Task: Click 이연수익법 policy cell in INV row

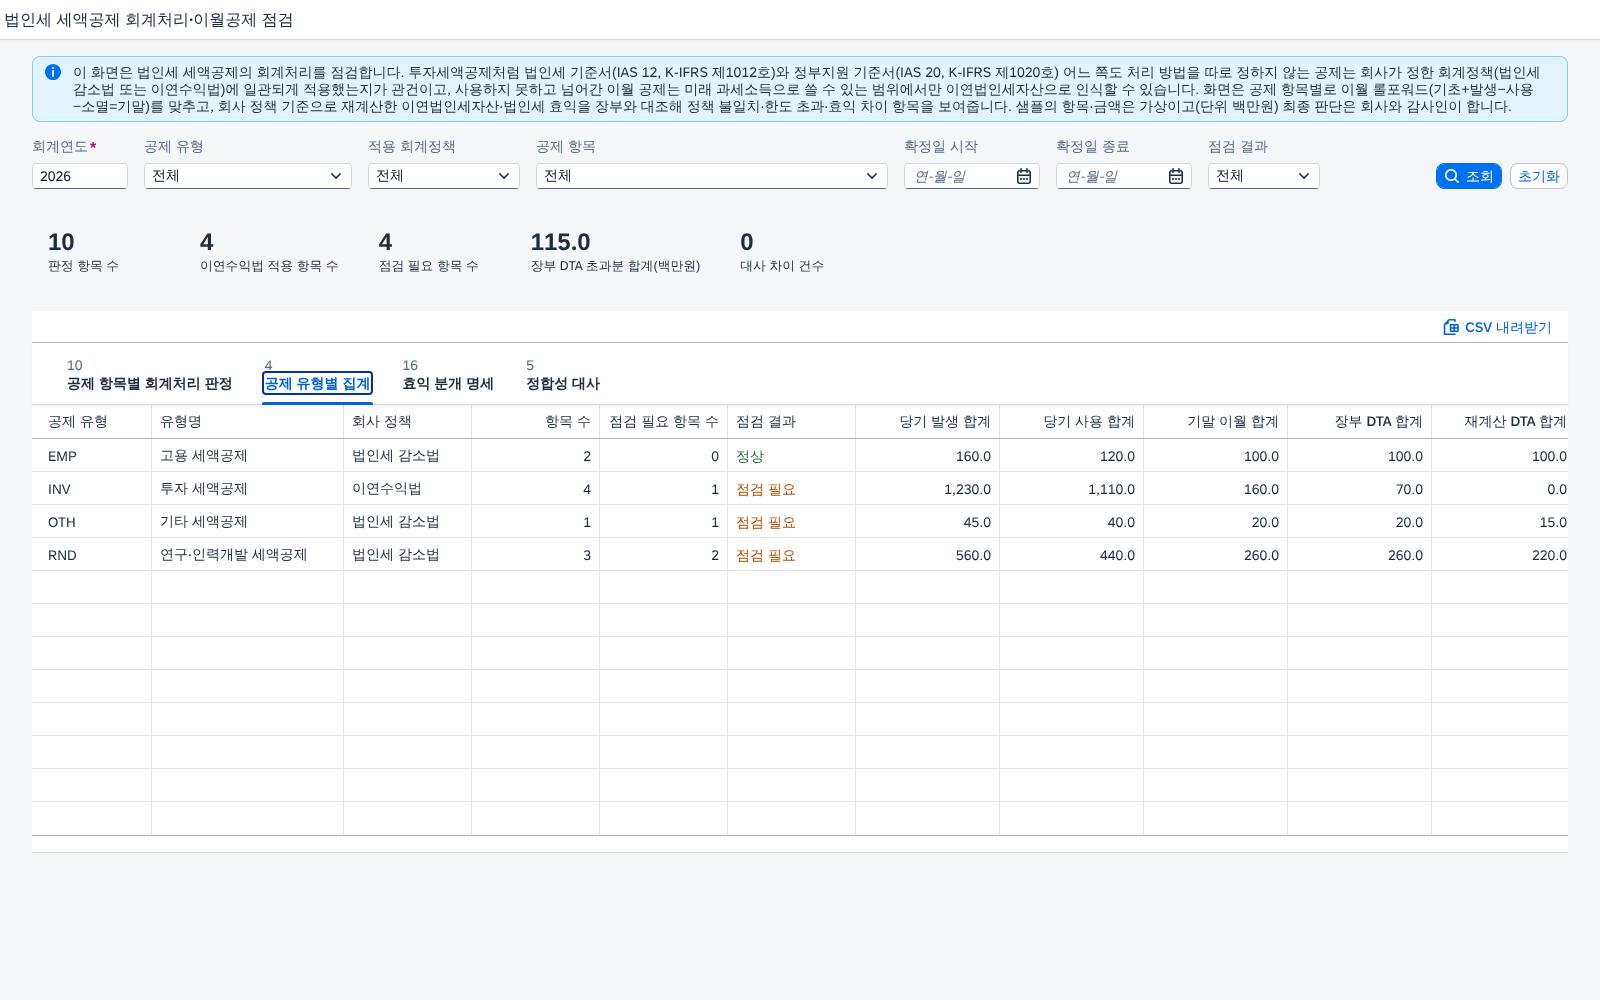Action: point(407,489)
